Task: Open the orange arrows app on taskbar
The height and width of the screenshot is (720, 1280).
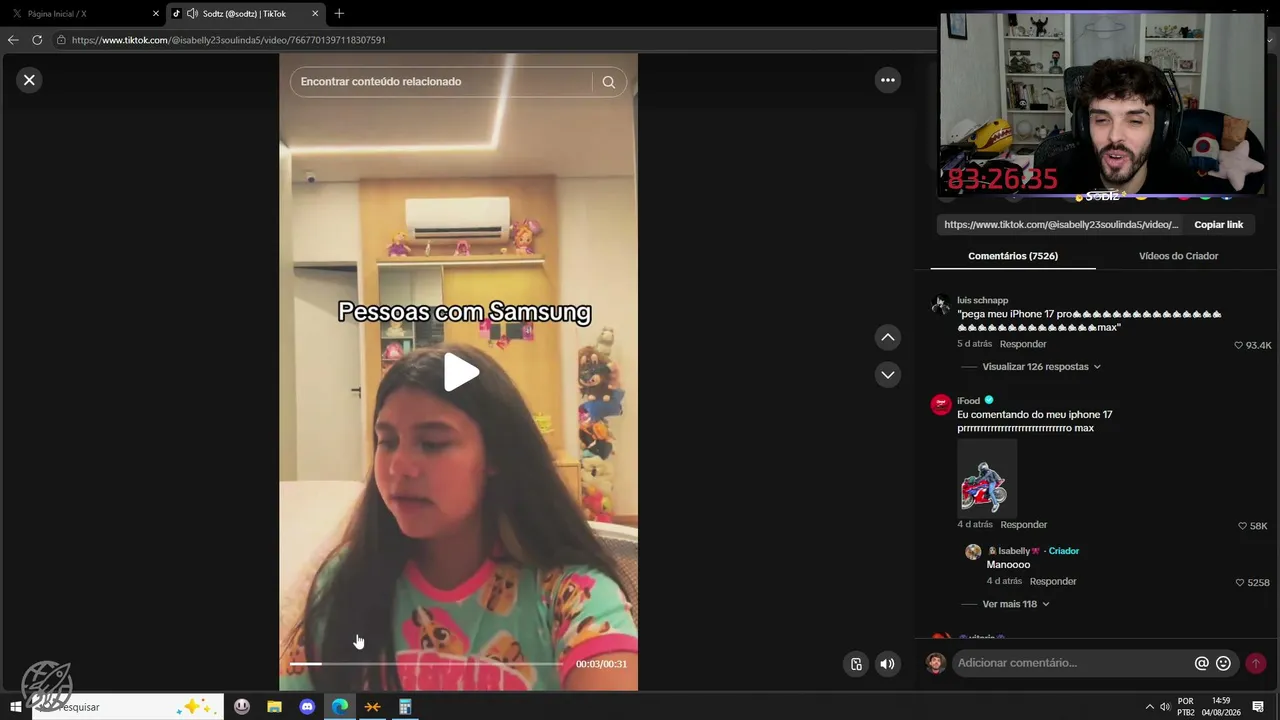Action: (x=372, y=707)
